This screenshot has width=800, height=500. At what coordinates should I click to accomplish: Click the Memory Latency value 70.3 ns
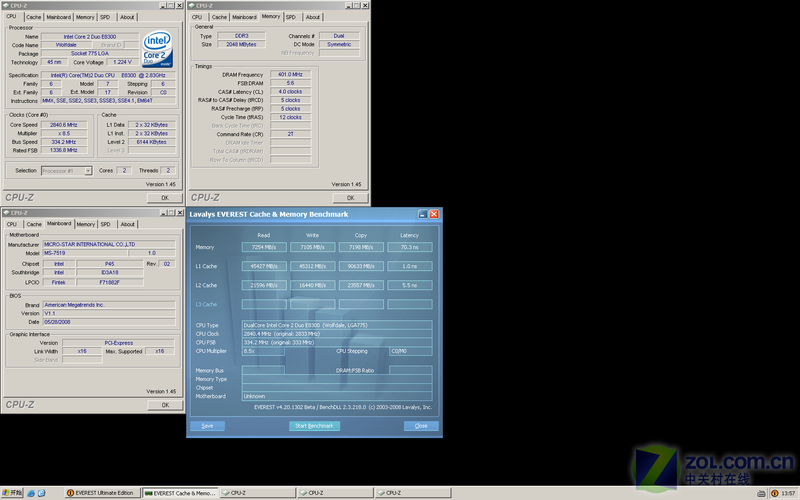(x=410, y=247)
